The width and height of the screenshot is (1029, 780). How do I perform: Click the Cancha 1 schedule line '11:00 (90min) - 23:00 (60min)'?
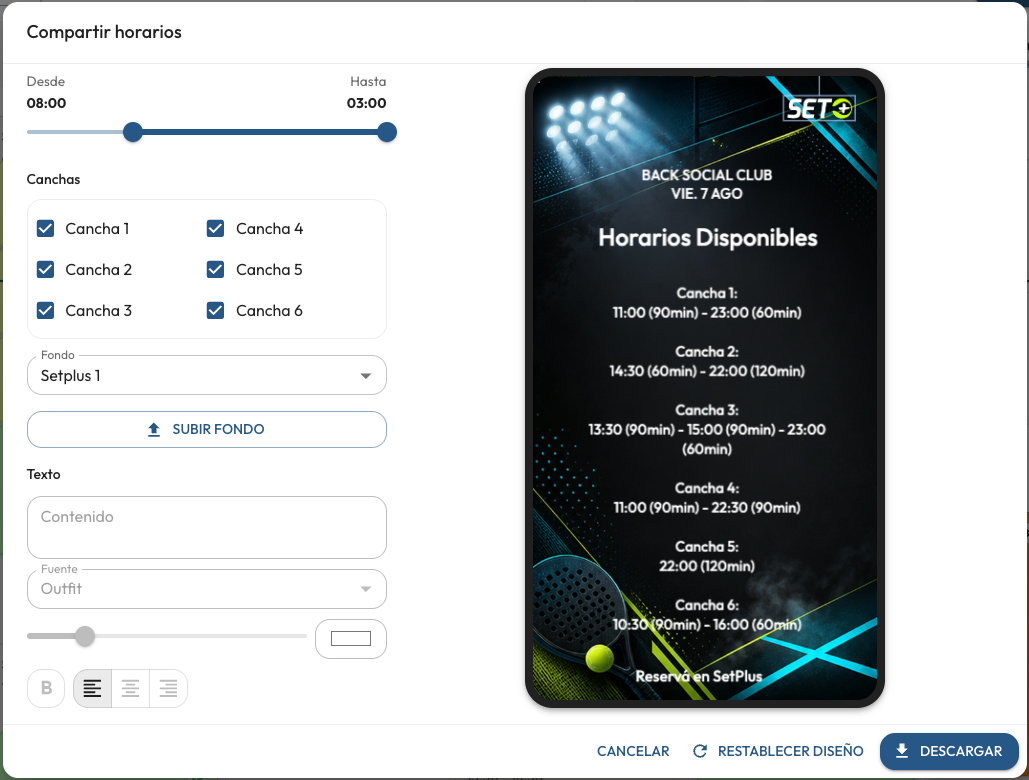(x=707, y=313)
